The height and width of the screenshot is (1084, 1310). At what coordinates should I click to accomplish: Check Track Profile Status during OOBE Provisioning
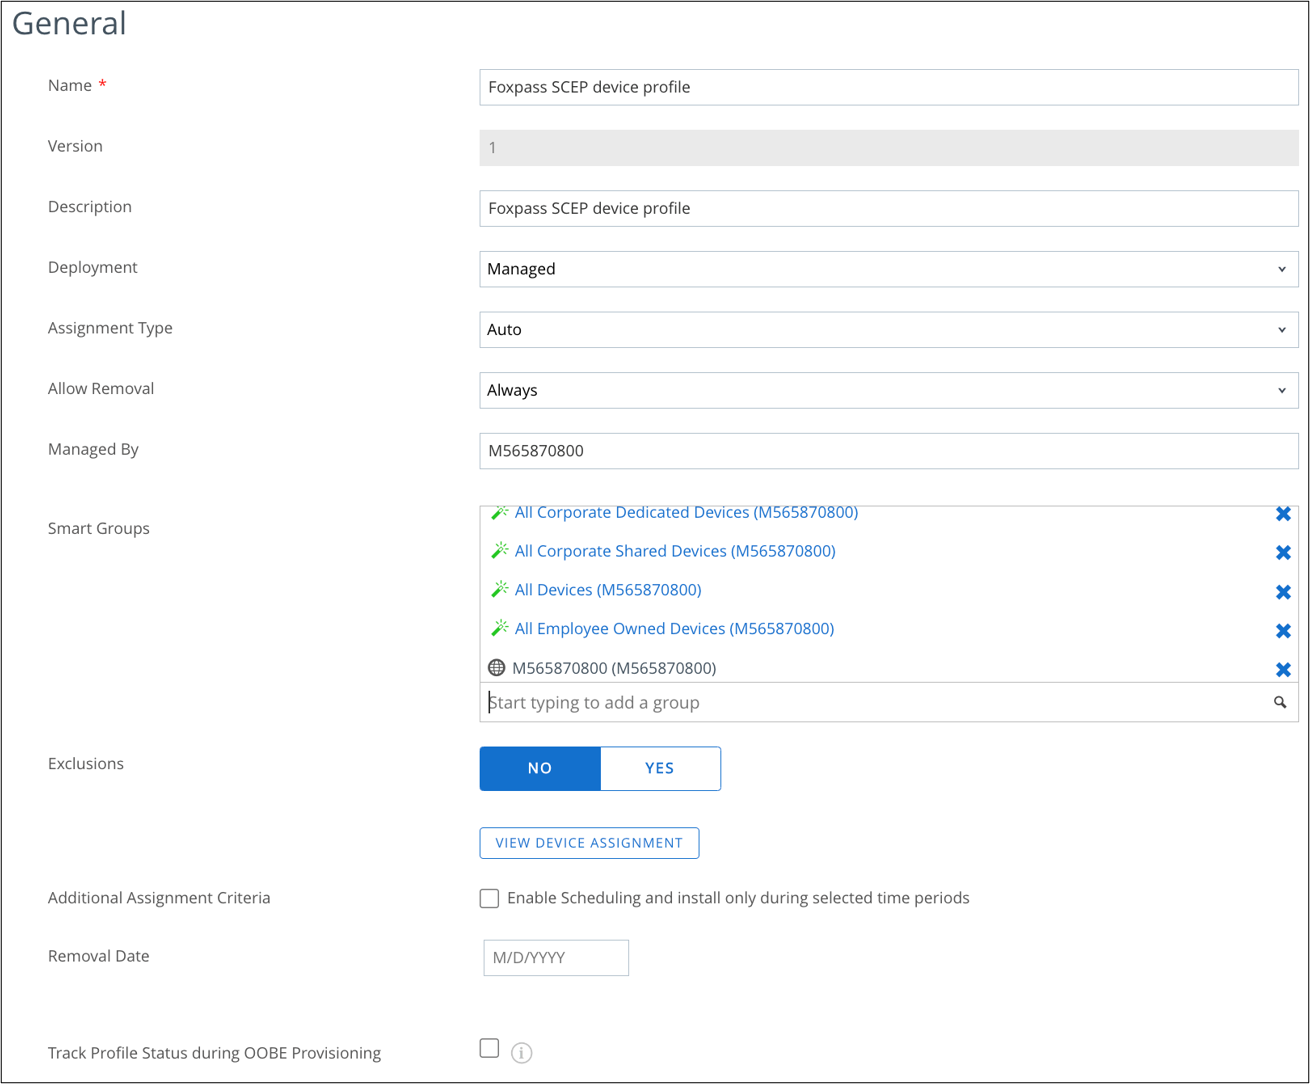[489, 1048]
